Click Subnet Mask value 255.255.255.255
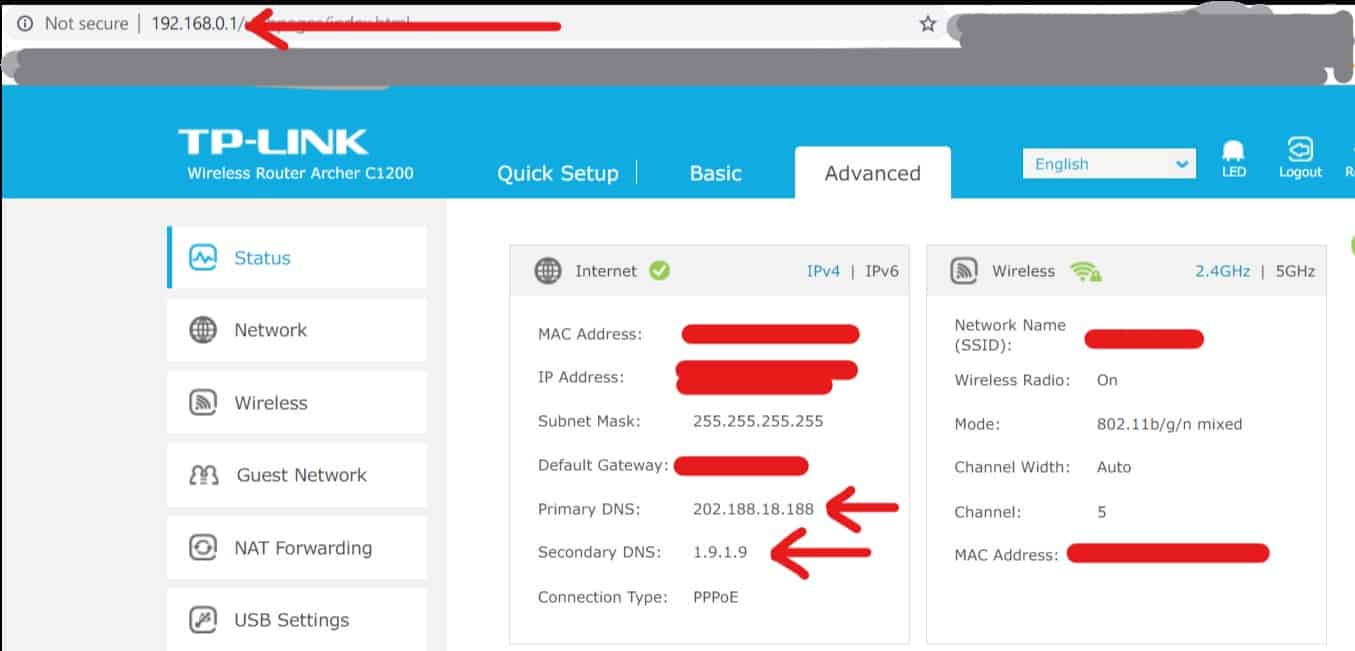Image resolution: width=1355 pixels, height=651 pixels. click(758, 421)
